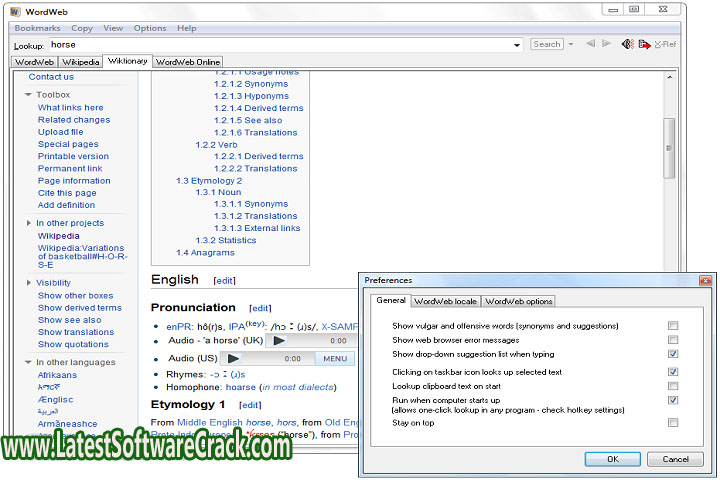Open the Middle English link in Etymology
This screenshot has width=720, height=480.
tap(210, 422)
